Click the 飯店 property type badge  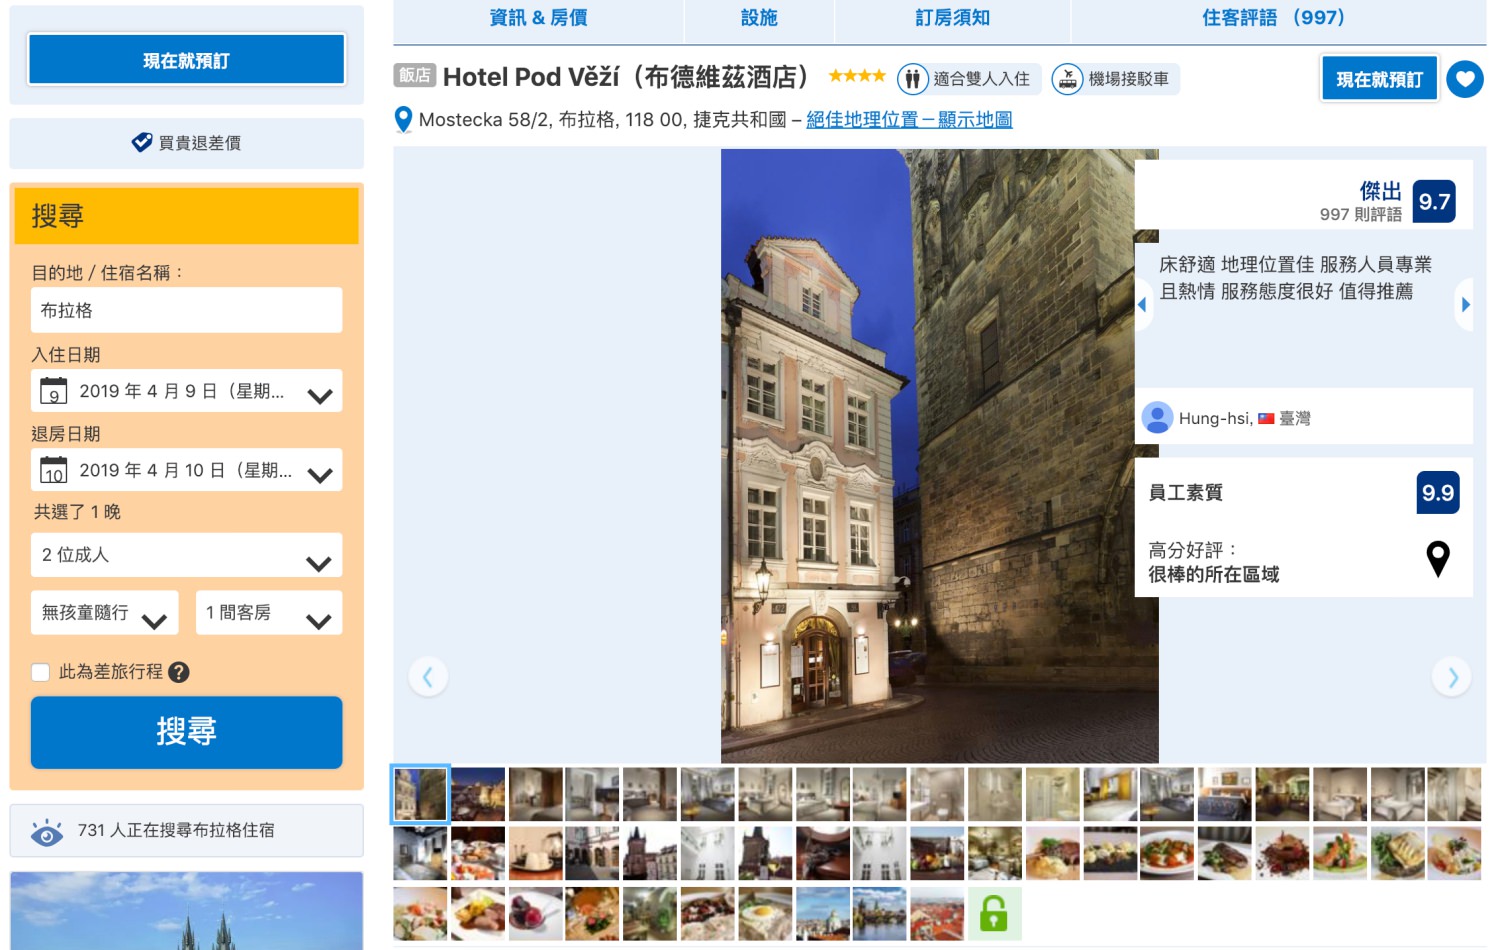pyautogui.click(x=415, y=75)
